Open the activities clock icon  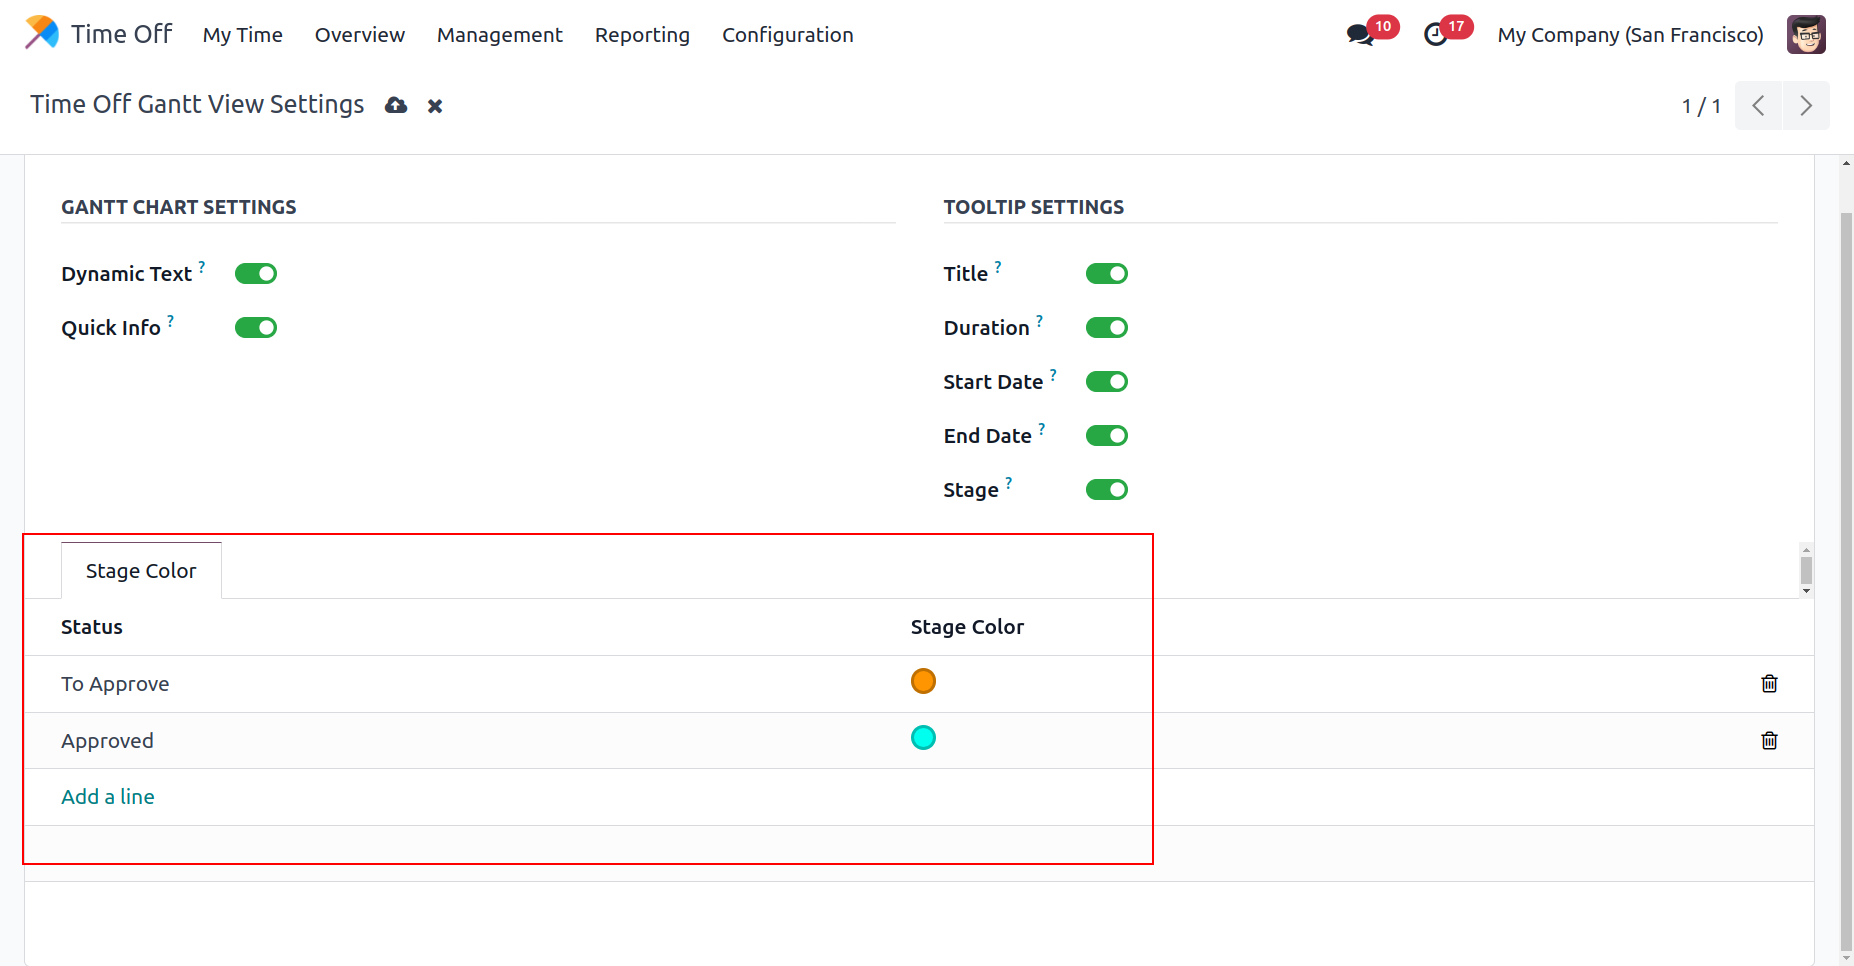click(1435, 35)
